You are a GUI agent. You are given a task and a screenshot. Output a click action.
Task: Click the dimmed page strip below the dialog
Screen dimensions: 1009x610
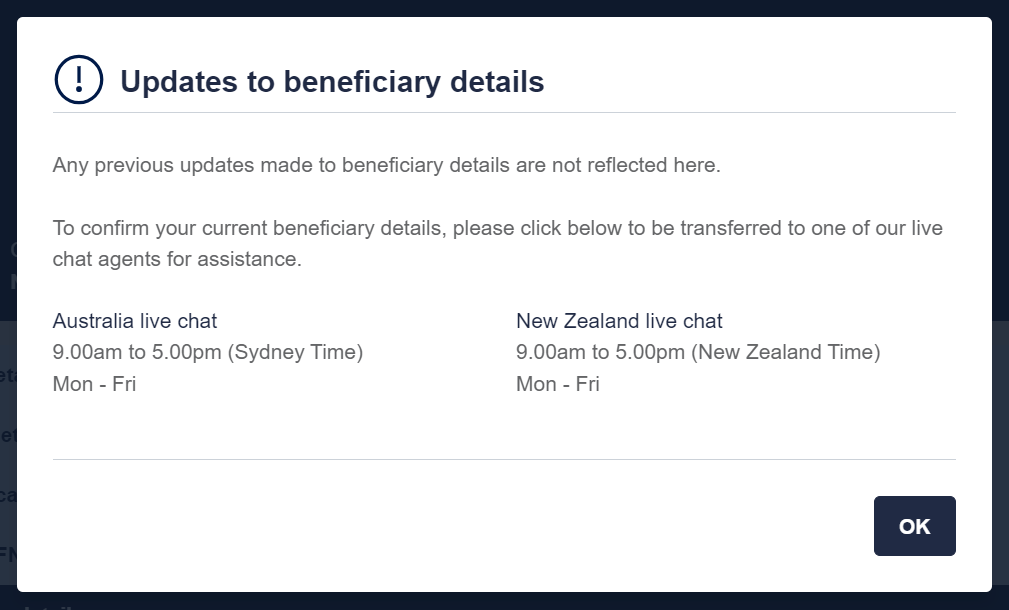pos(504,601)
